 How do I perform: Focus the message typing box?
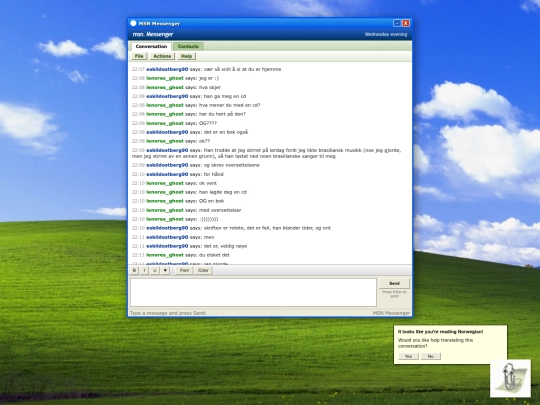tap(253, 292)
